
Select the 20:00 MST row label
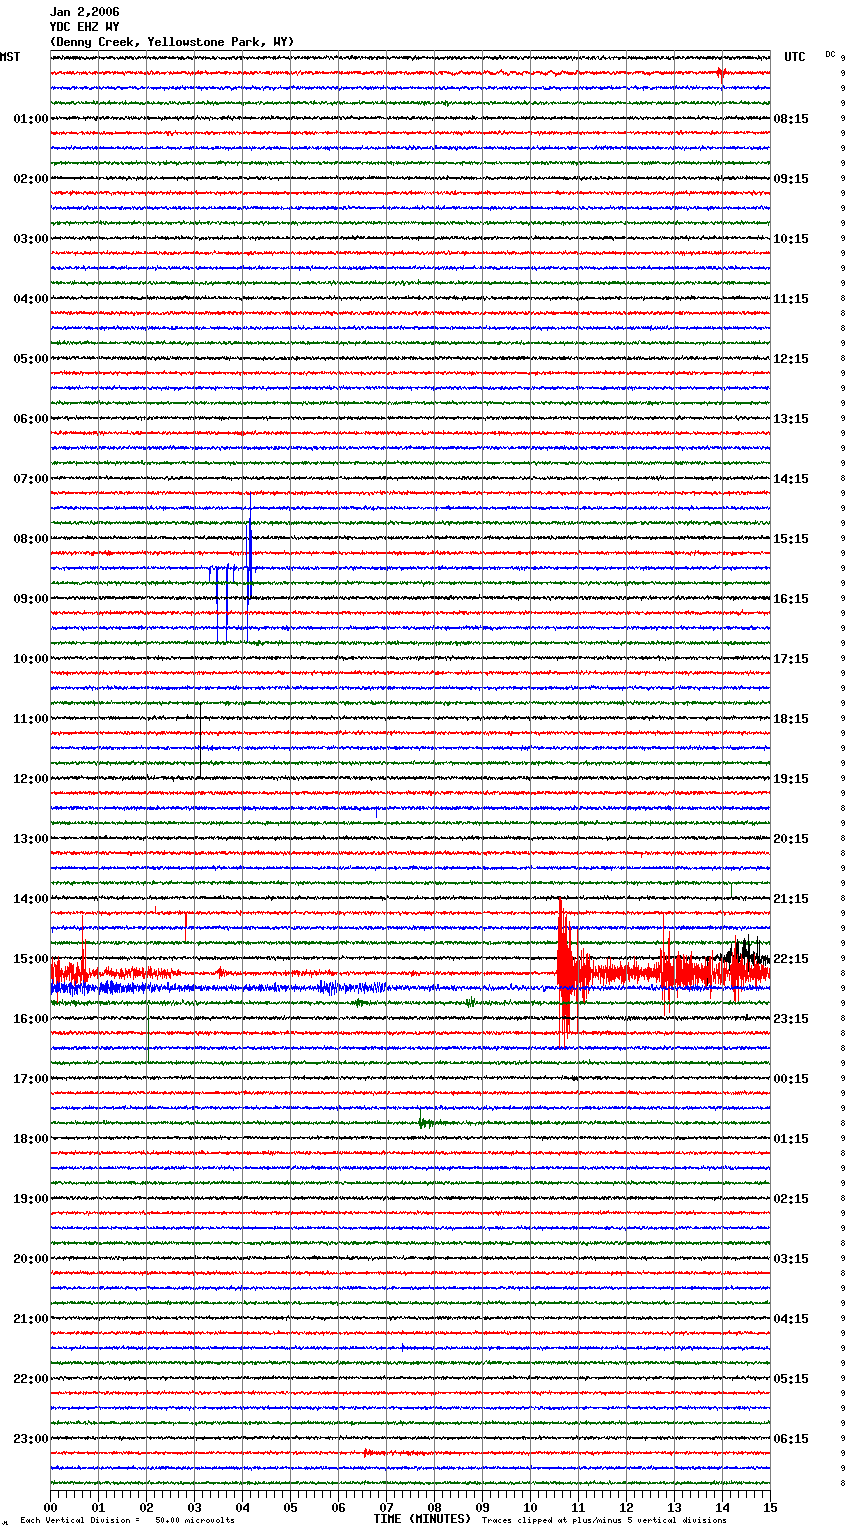(x=30, y=1259)
